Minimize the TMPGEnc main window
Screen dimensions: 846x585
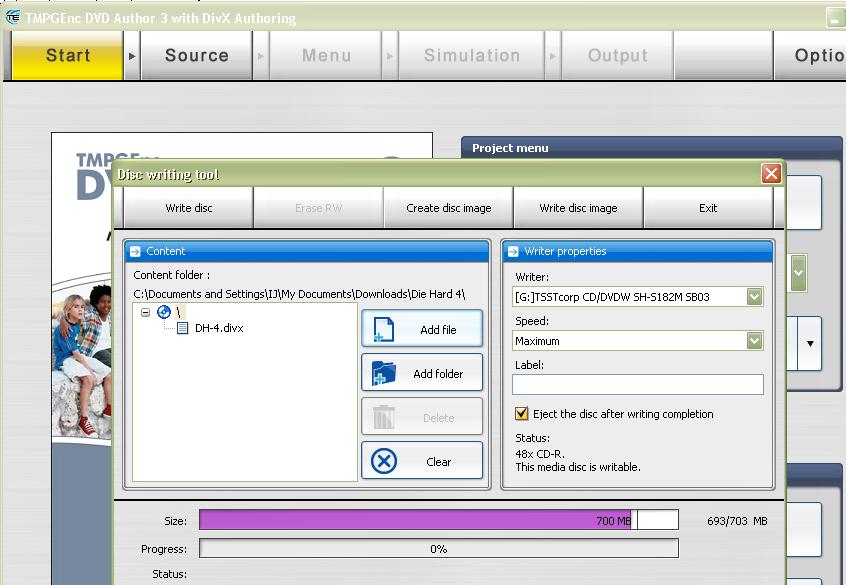(x=835, y=17)
